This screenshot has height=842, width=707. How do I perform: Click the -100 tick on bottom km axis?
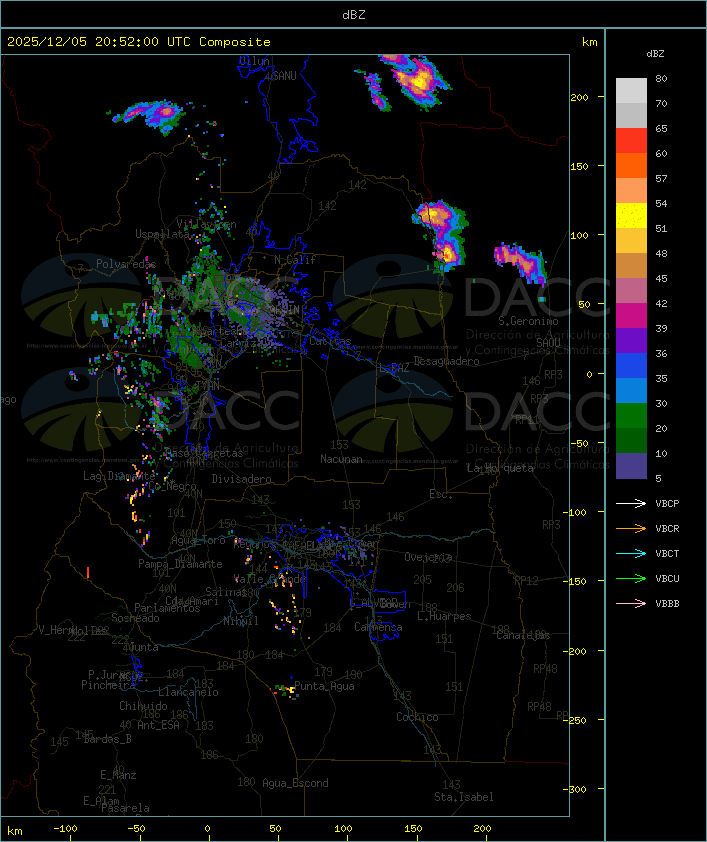pyautogui.click(x=65, y=829)
